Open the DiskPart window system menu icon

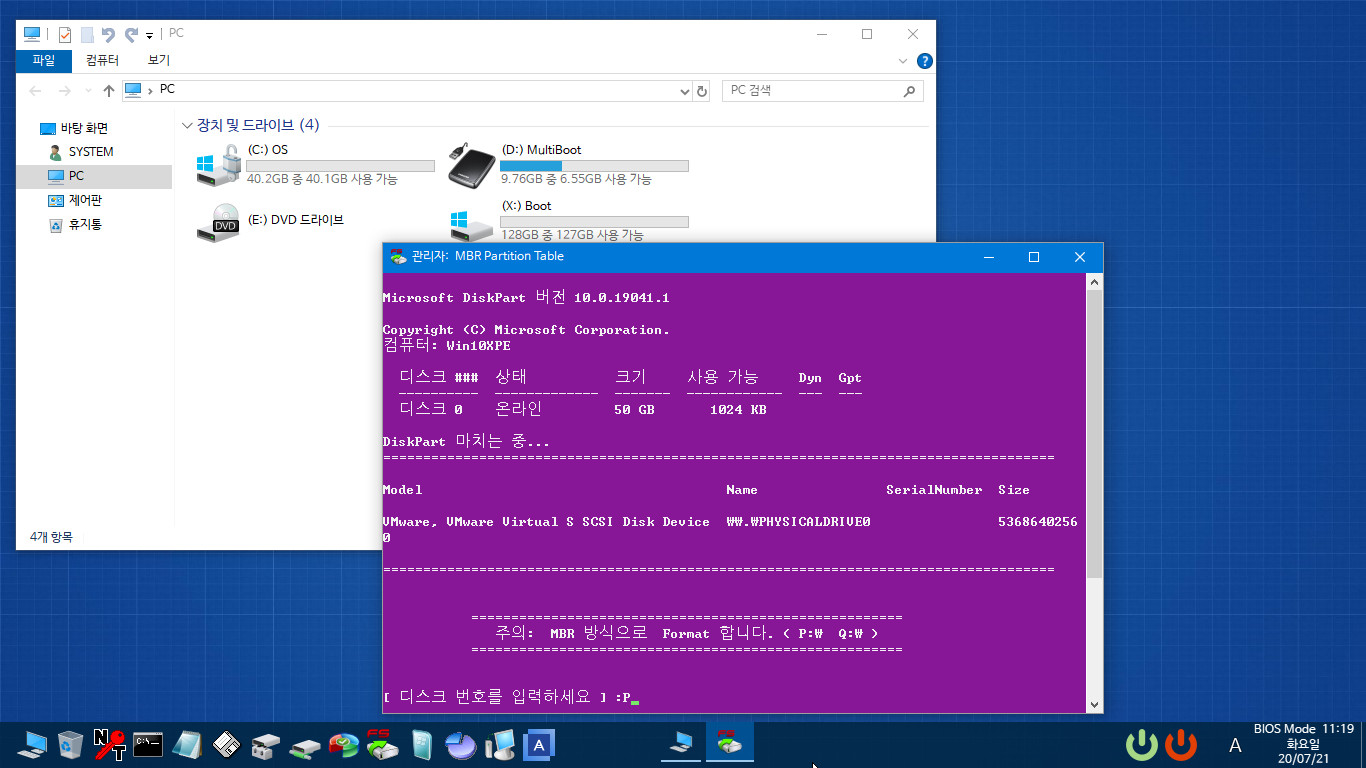(397, 256)
